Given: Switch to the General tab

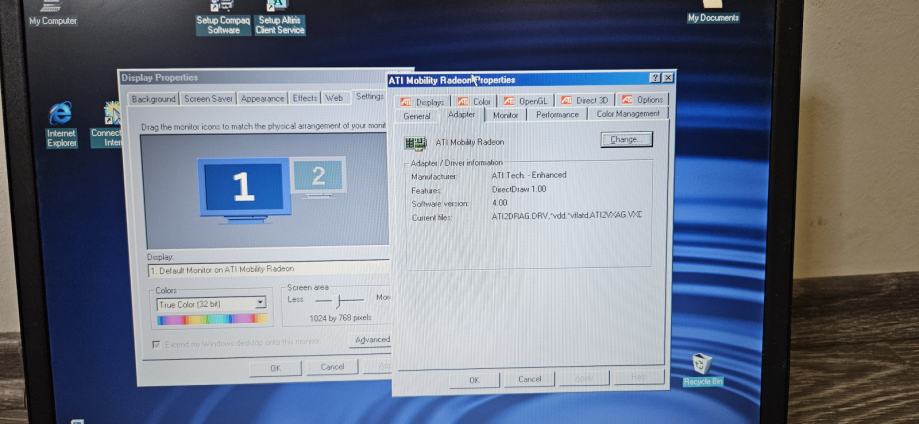Looking at the screenshot, I should 417,116.
